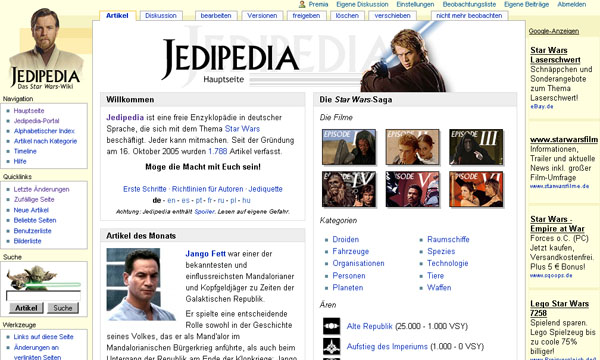Open the Jango Fett portrait image

pyautogui.click(x=141, y=284)
